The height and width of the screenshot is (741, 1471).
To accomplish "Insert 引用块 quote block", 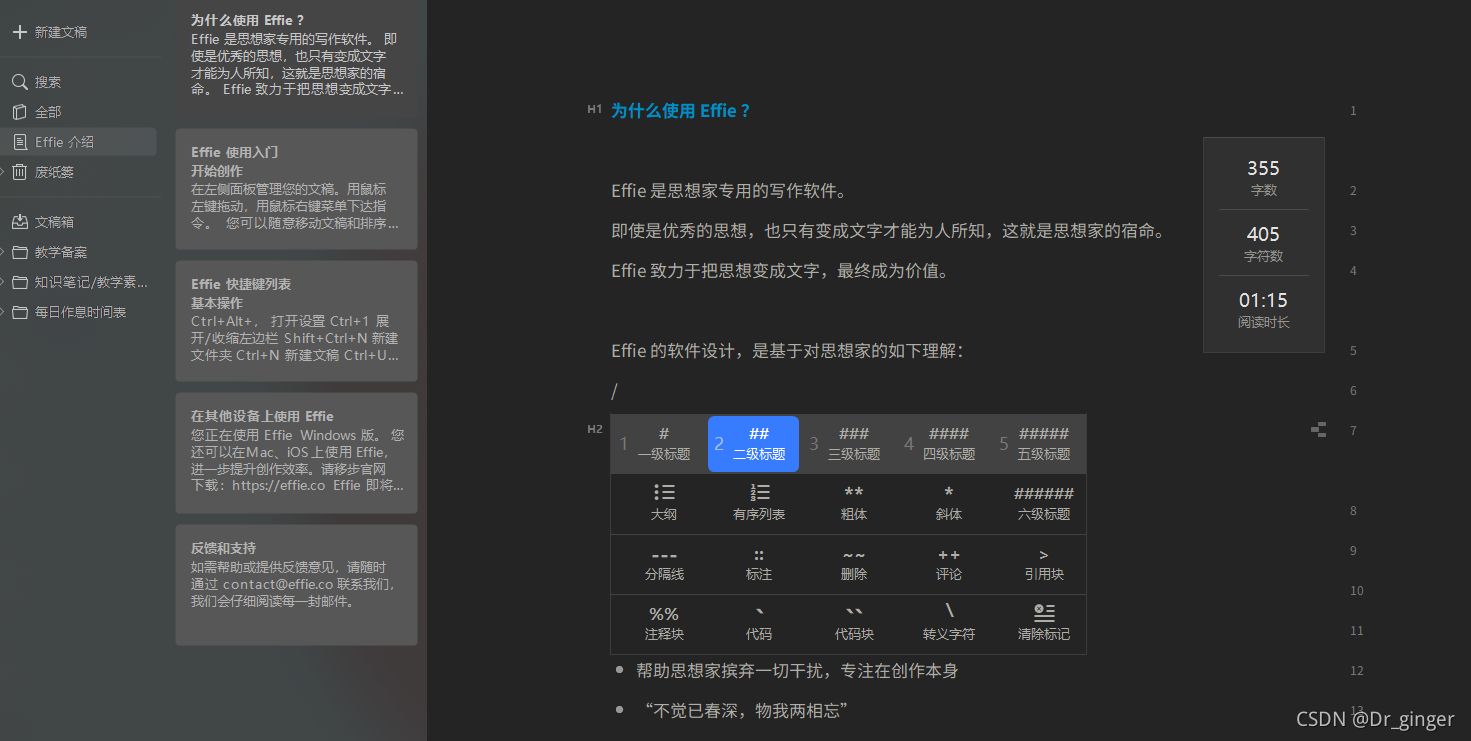I will (x=1044, y=564).
